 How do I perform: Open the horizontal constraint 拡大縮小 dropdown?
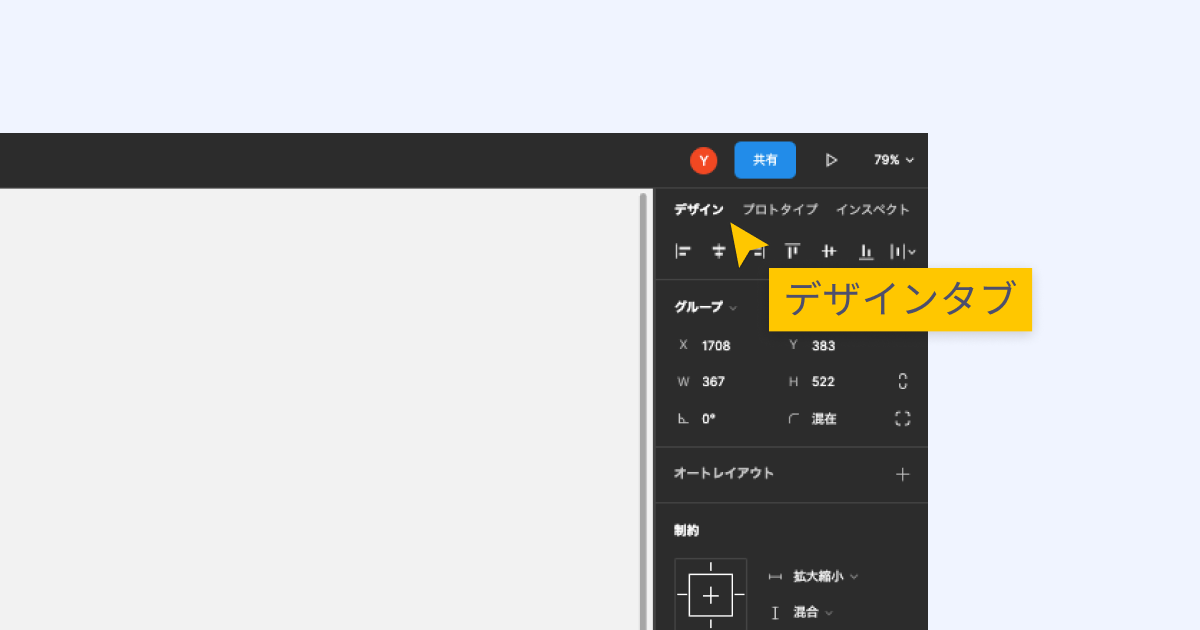click(825, 576)
